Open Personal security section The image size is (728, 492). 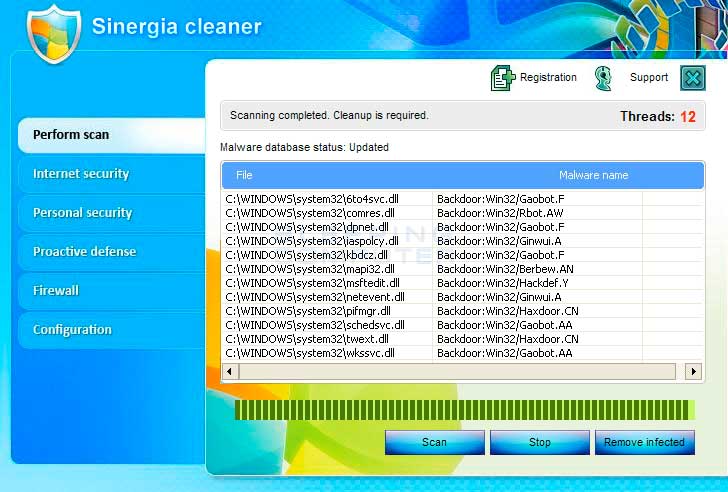point(110,213)
